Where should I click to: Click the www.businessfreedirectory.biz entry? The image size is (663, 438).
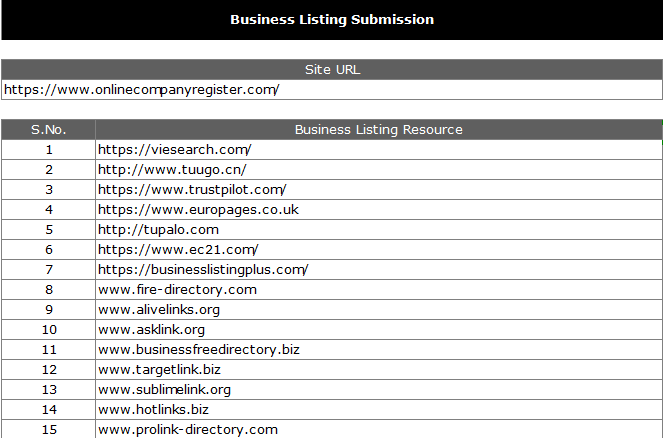pyautogui.click(x=199, y=350)
